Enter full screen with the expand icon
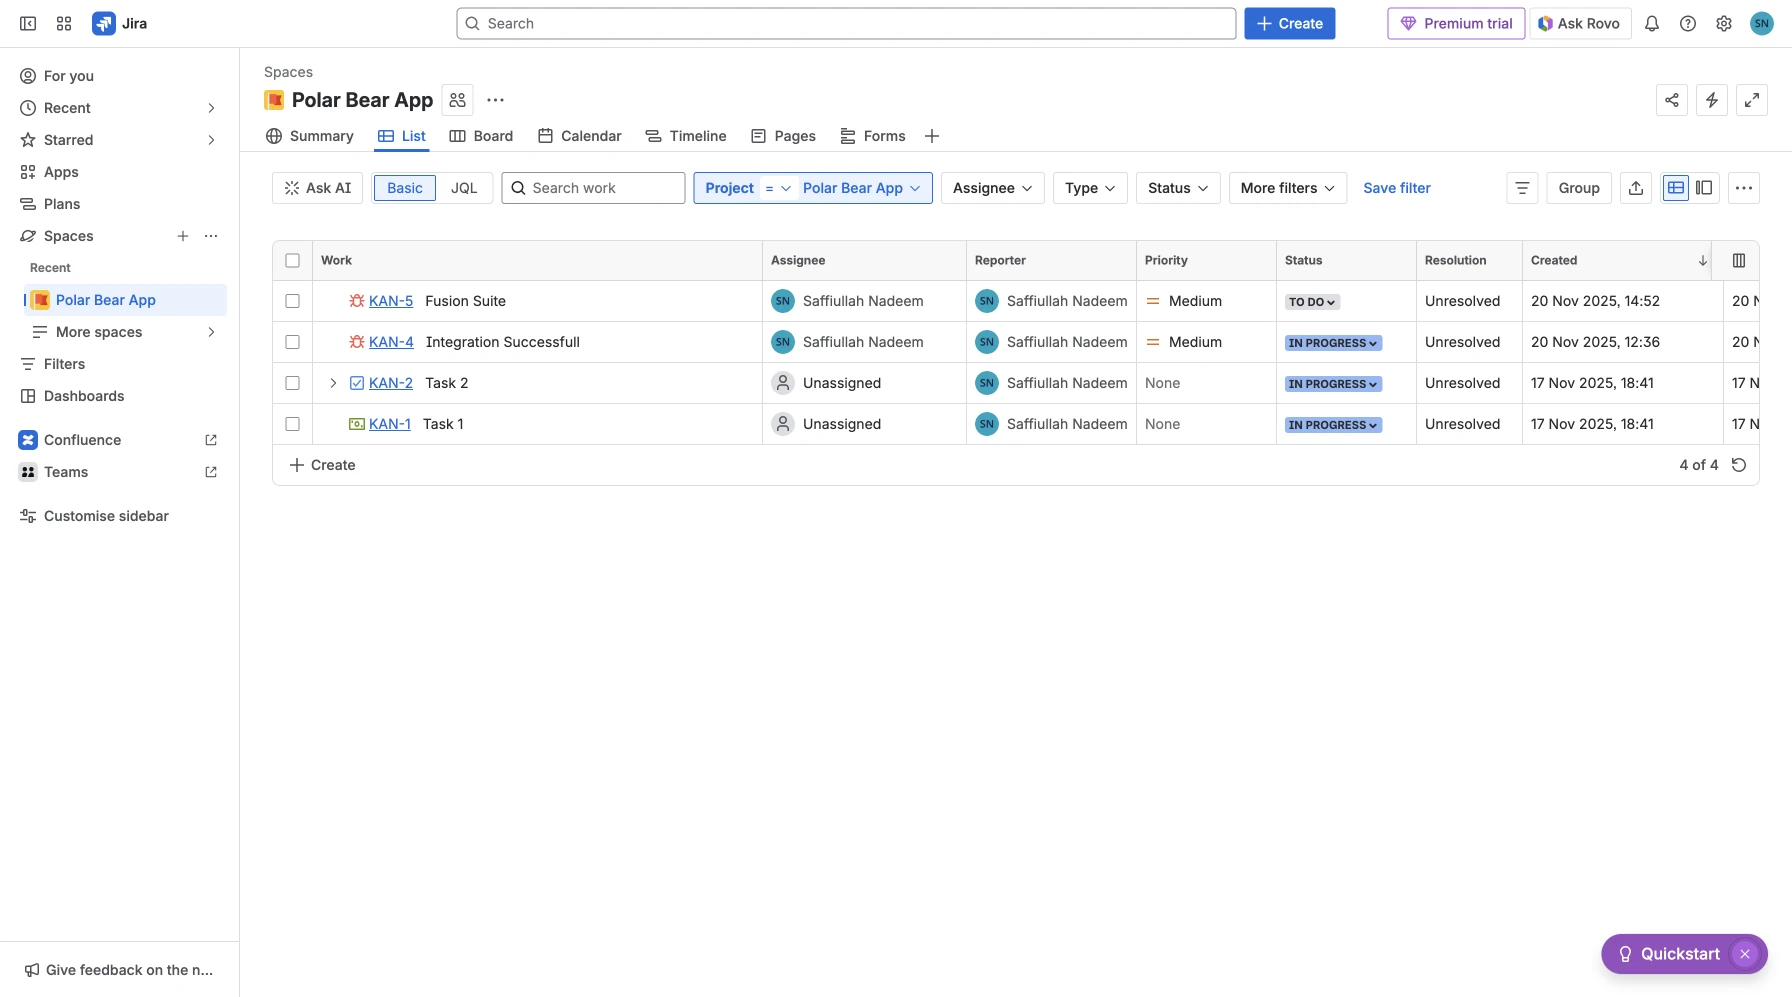Viewport: 1792px width, 997px height. (1752, 100)
